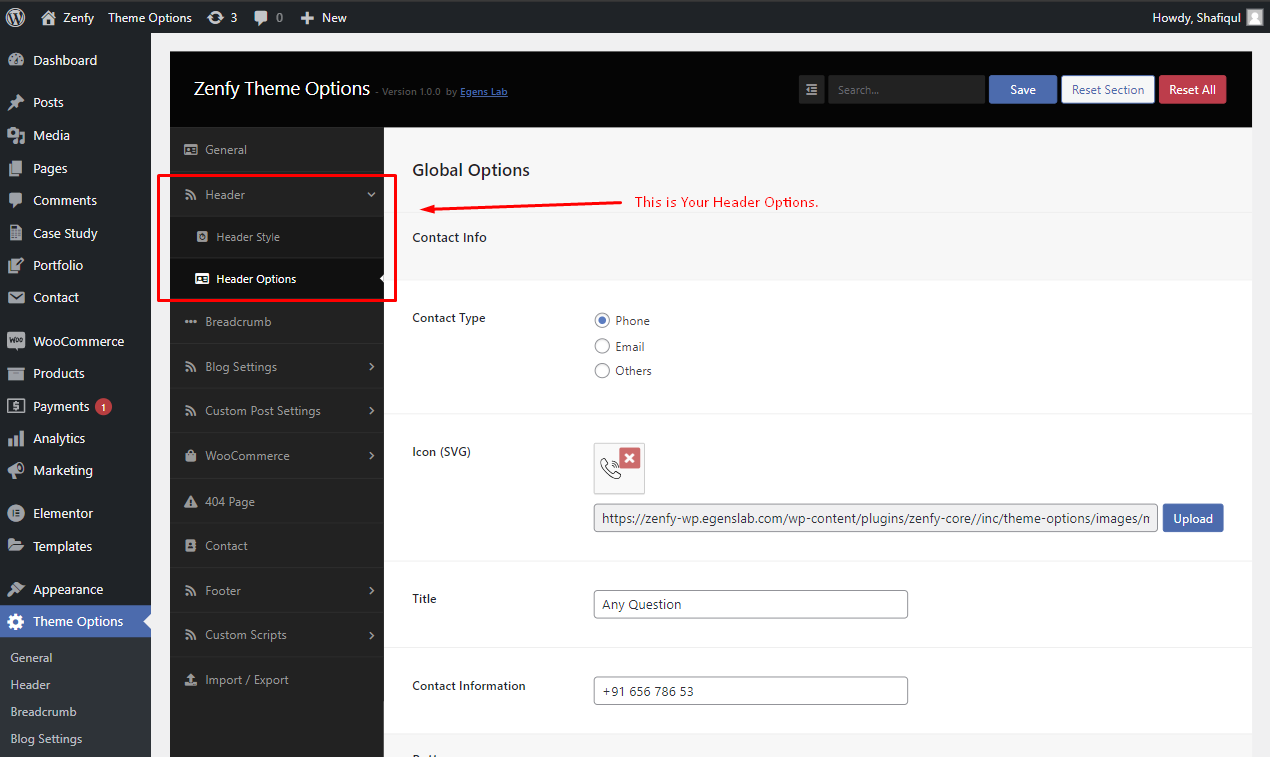The image size is (1270, 757).
Task: Expand the Blog Settings chevron
Action: pyautogui.click(x=371, y=367)
